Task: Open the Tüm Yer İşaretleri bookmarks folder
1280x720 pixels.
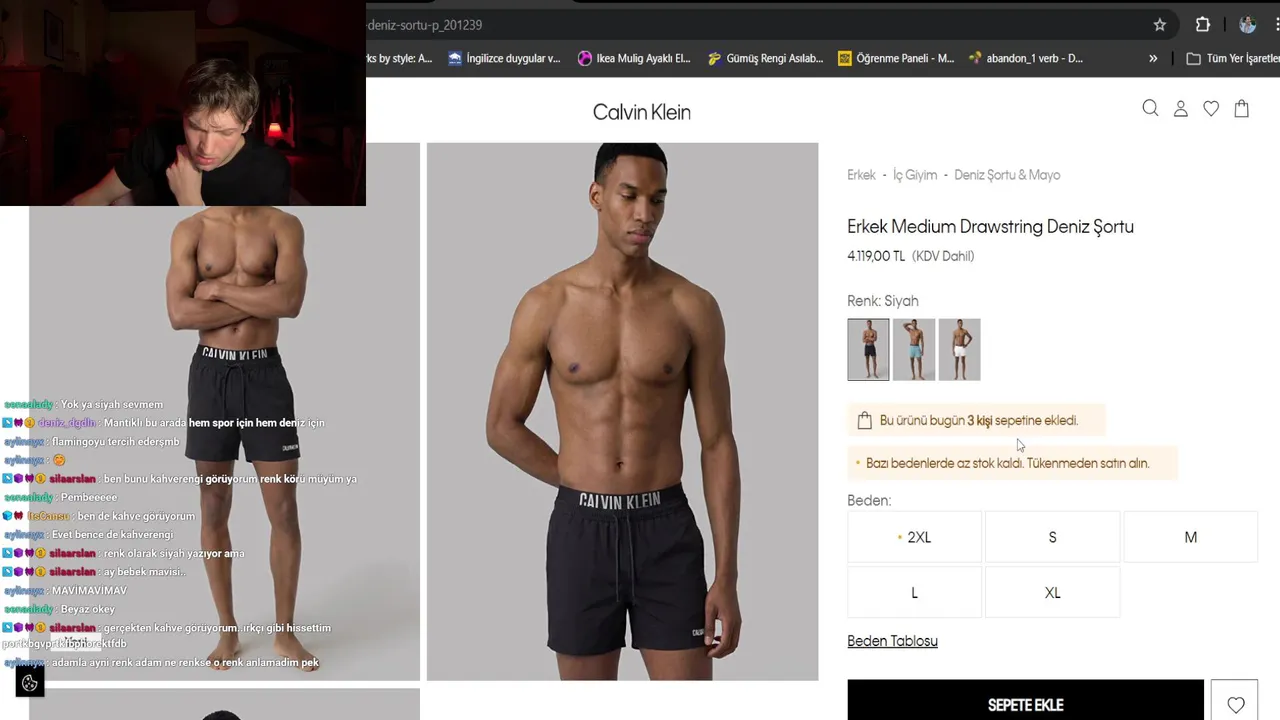Action: 1233,58
